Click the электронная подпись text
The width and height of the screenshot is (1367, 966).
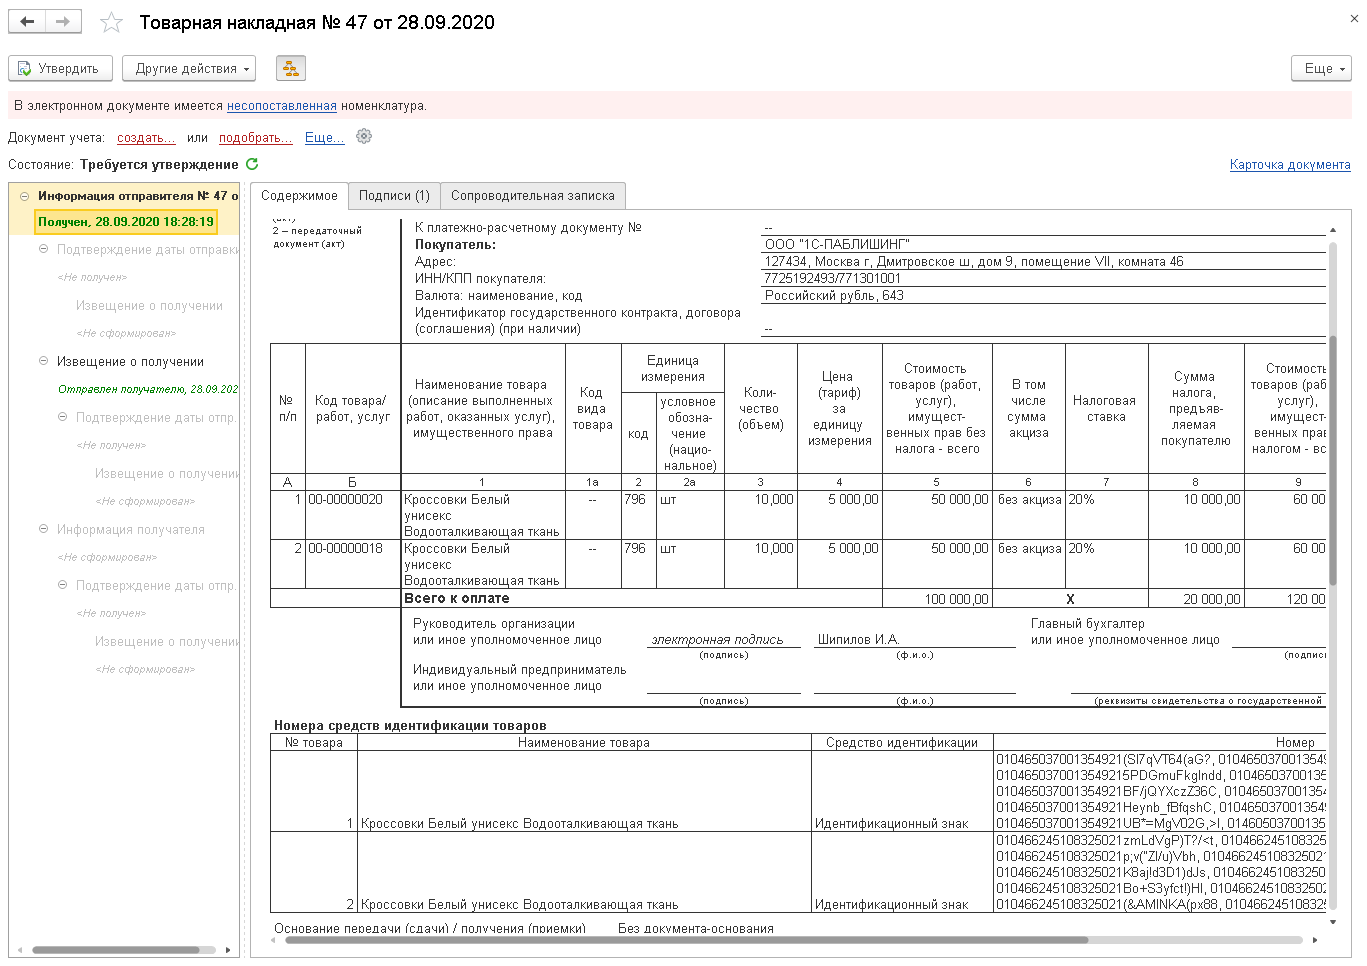[717, 640]
